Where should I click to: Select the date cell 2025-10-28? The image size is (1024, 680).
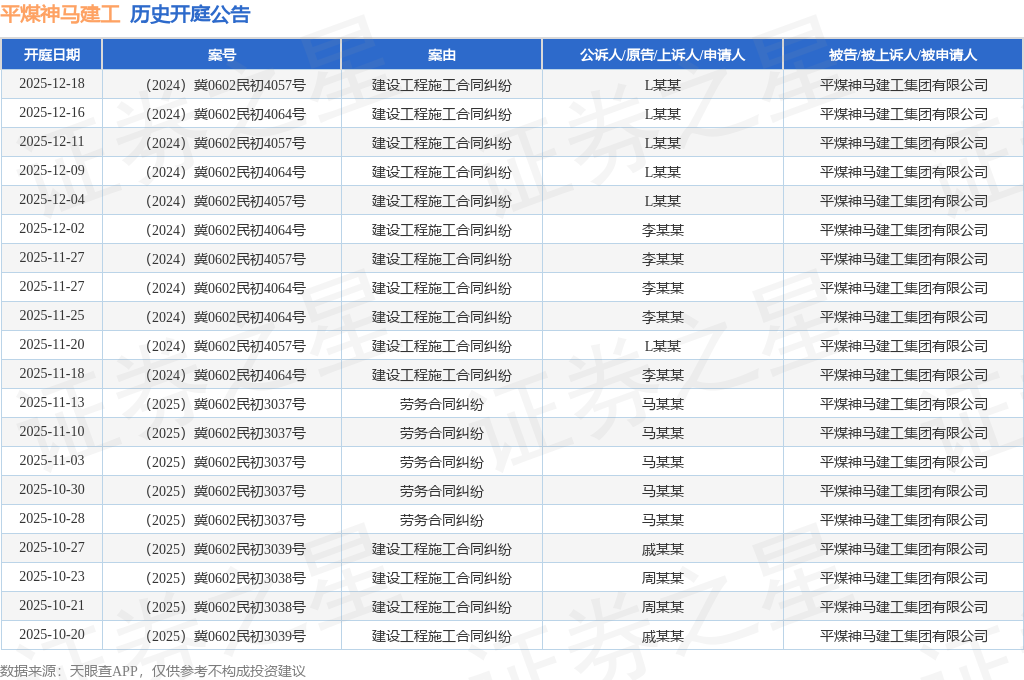coord(52,519)
